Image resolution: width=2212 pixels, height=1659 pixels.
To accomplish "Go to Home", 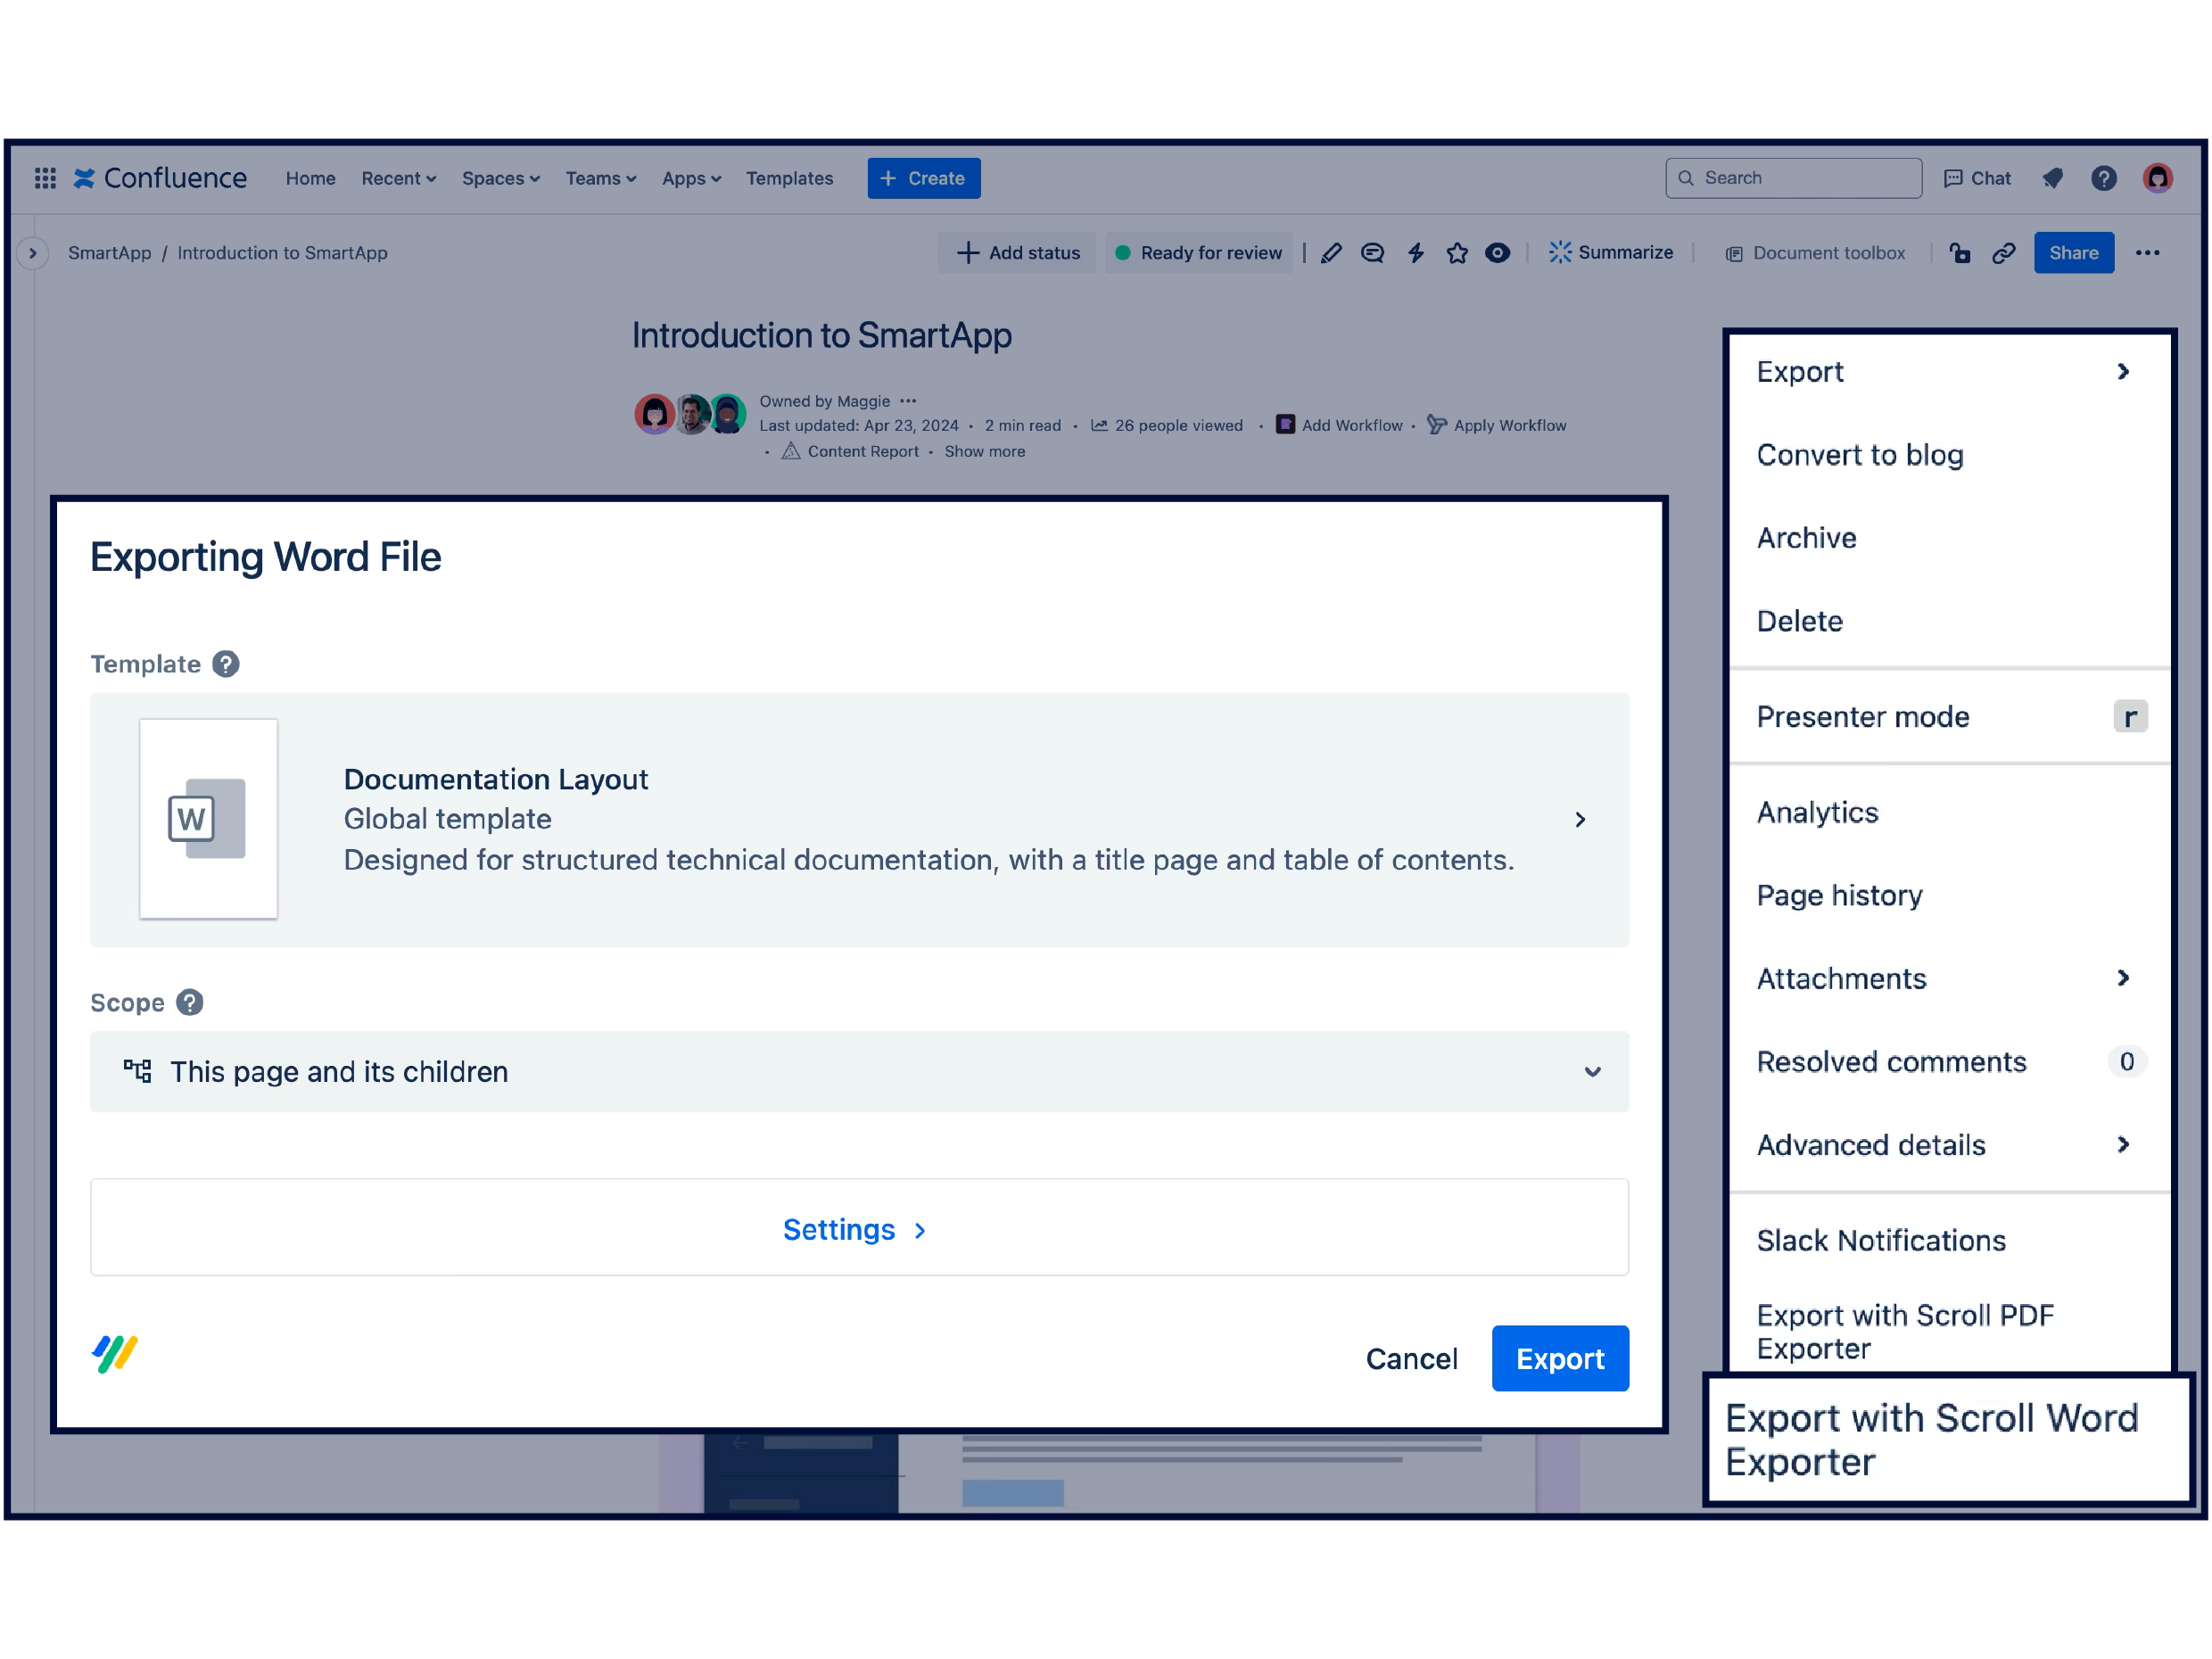I will pyautogui.click(x=310, y=178).
